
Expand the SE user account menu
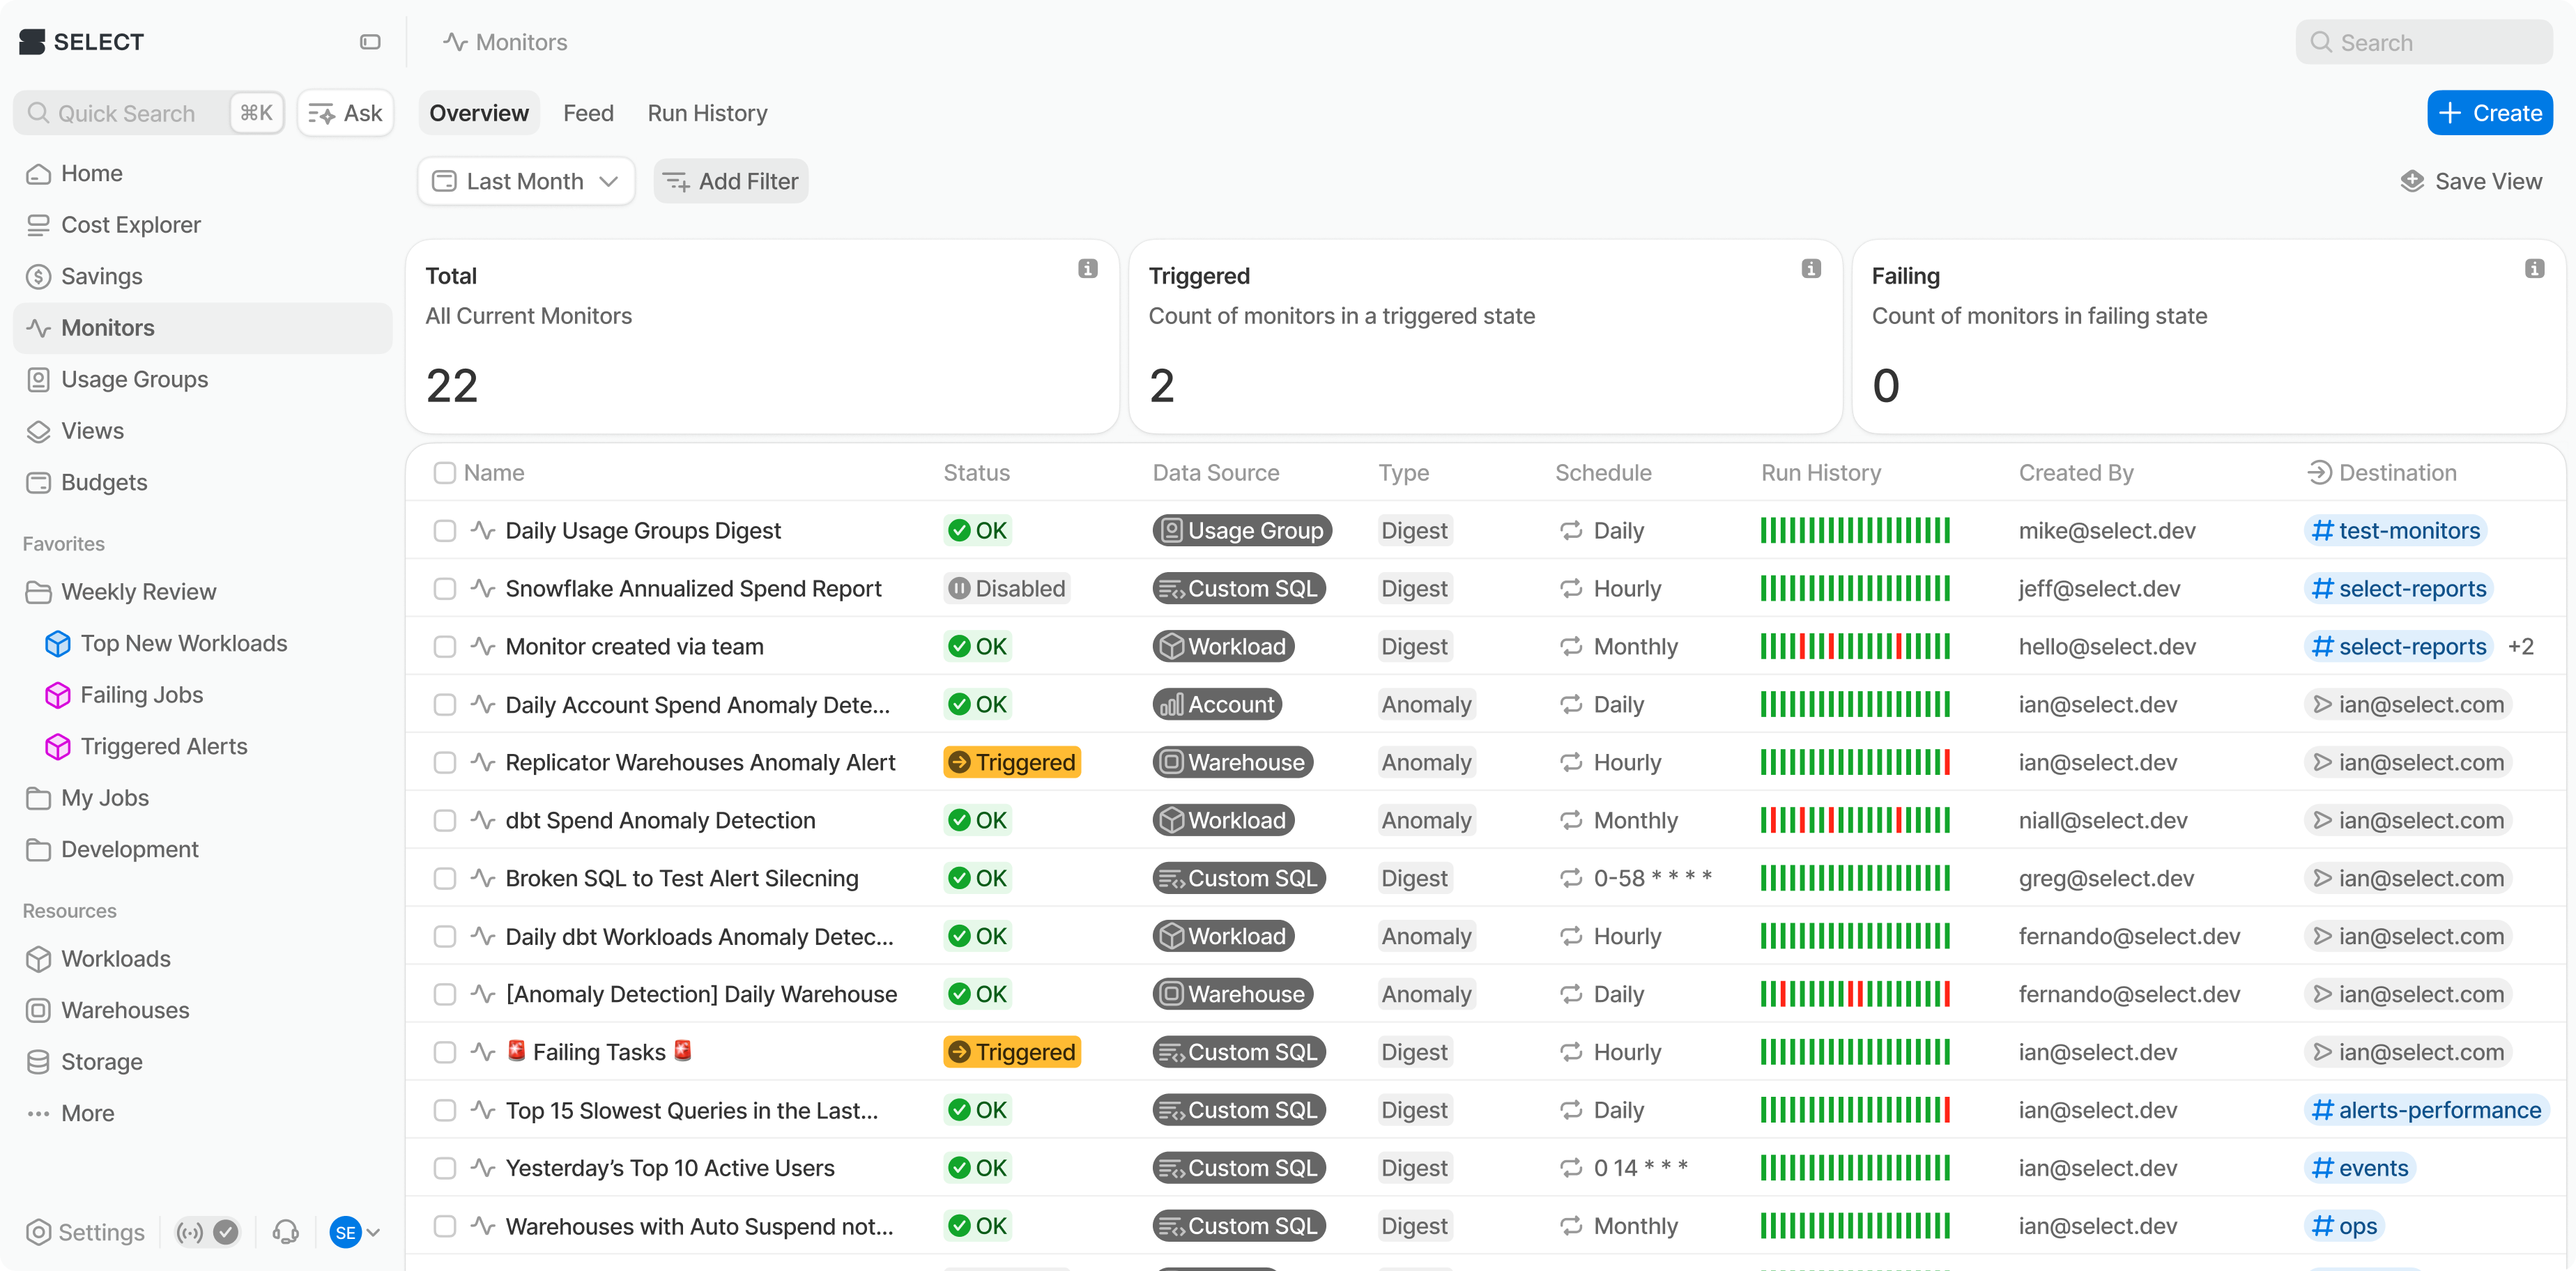[x=355, y=1232]
